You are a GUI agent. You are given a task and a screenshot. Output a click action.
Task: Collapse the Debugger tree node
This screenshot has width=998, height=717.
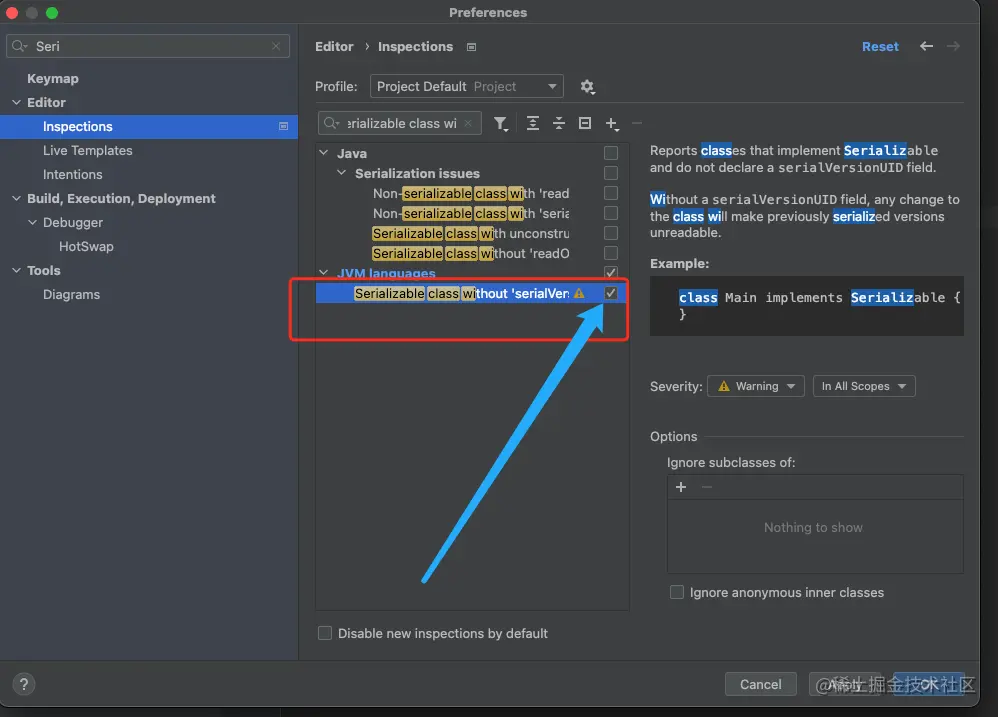click(x=32, y=223)
